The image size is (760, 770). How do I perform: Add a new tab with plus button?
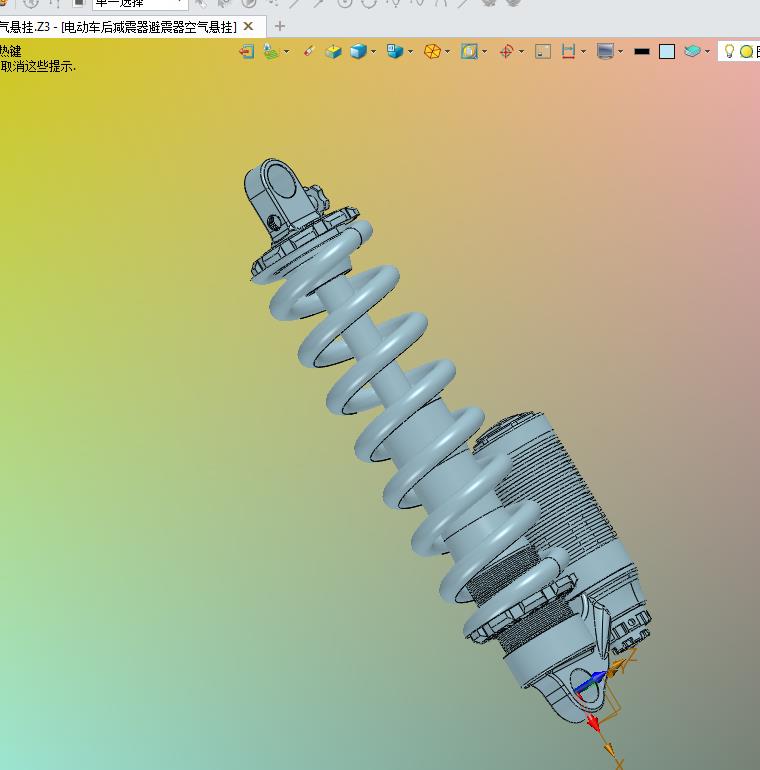click(280, 26)
